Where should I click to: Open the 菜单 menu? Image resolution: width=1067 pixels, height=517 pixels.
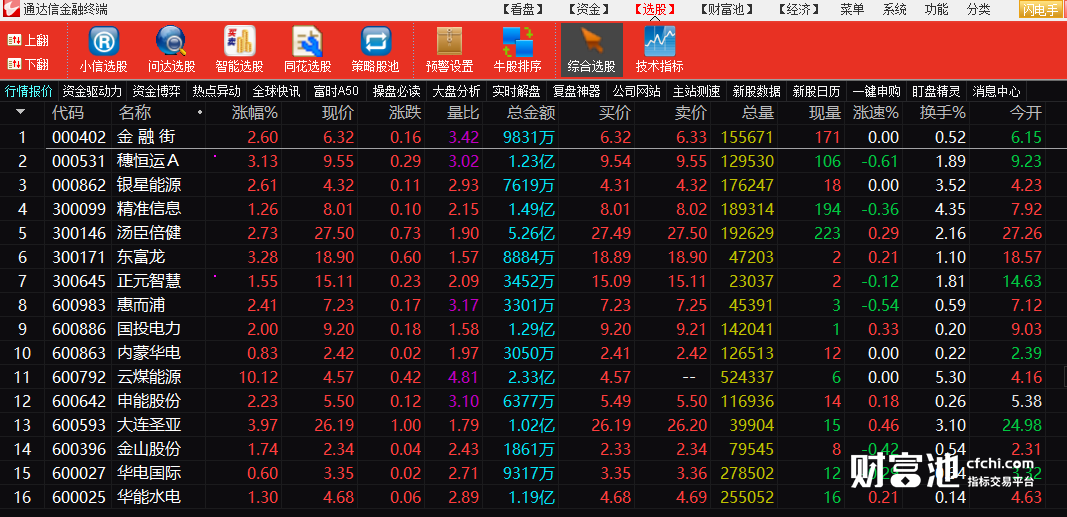(x=852, y=10)
